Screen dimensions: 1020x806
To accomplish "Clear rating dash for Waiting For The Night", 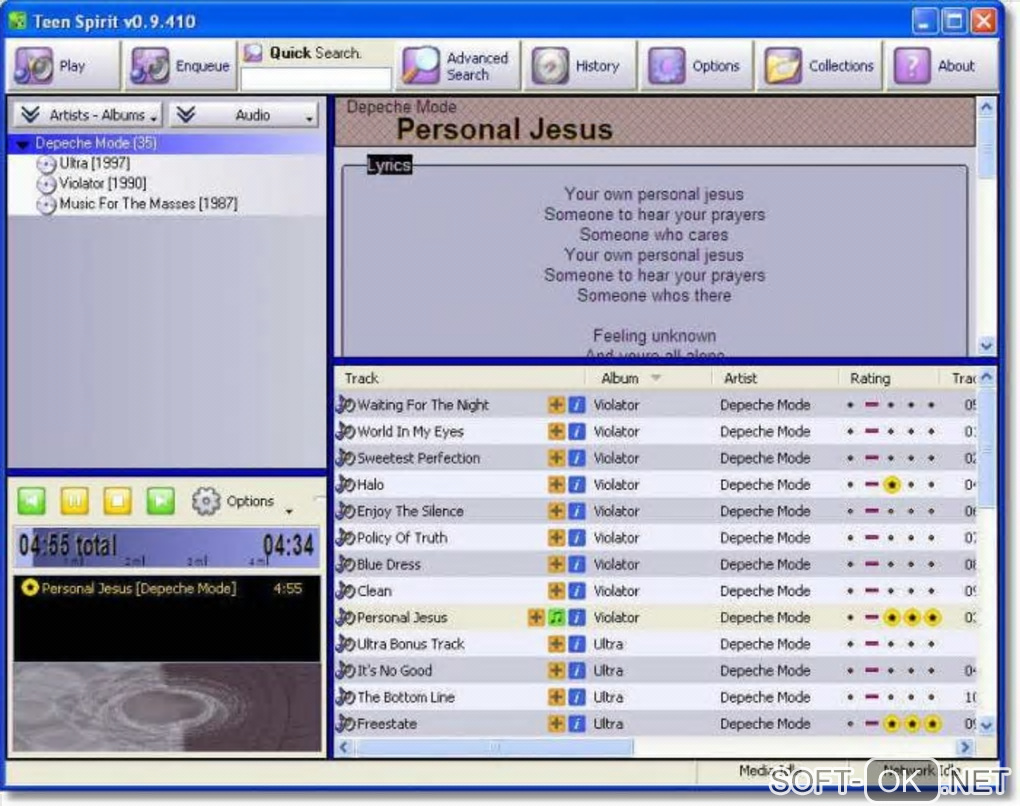I will point(872,405).
